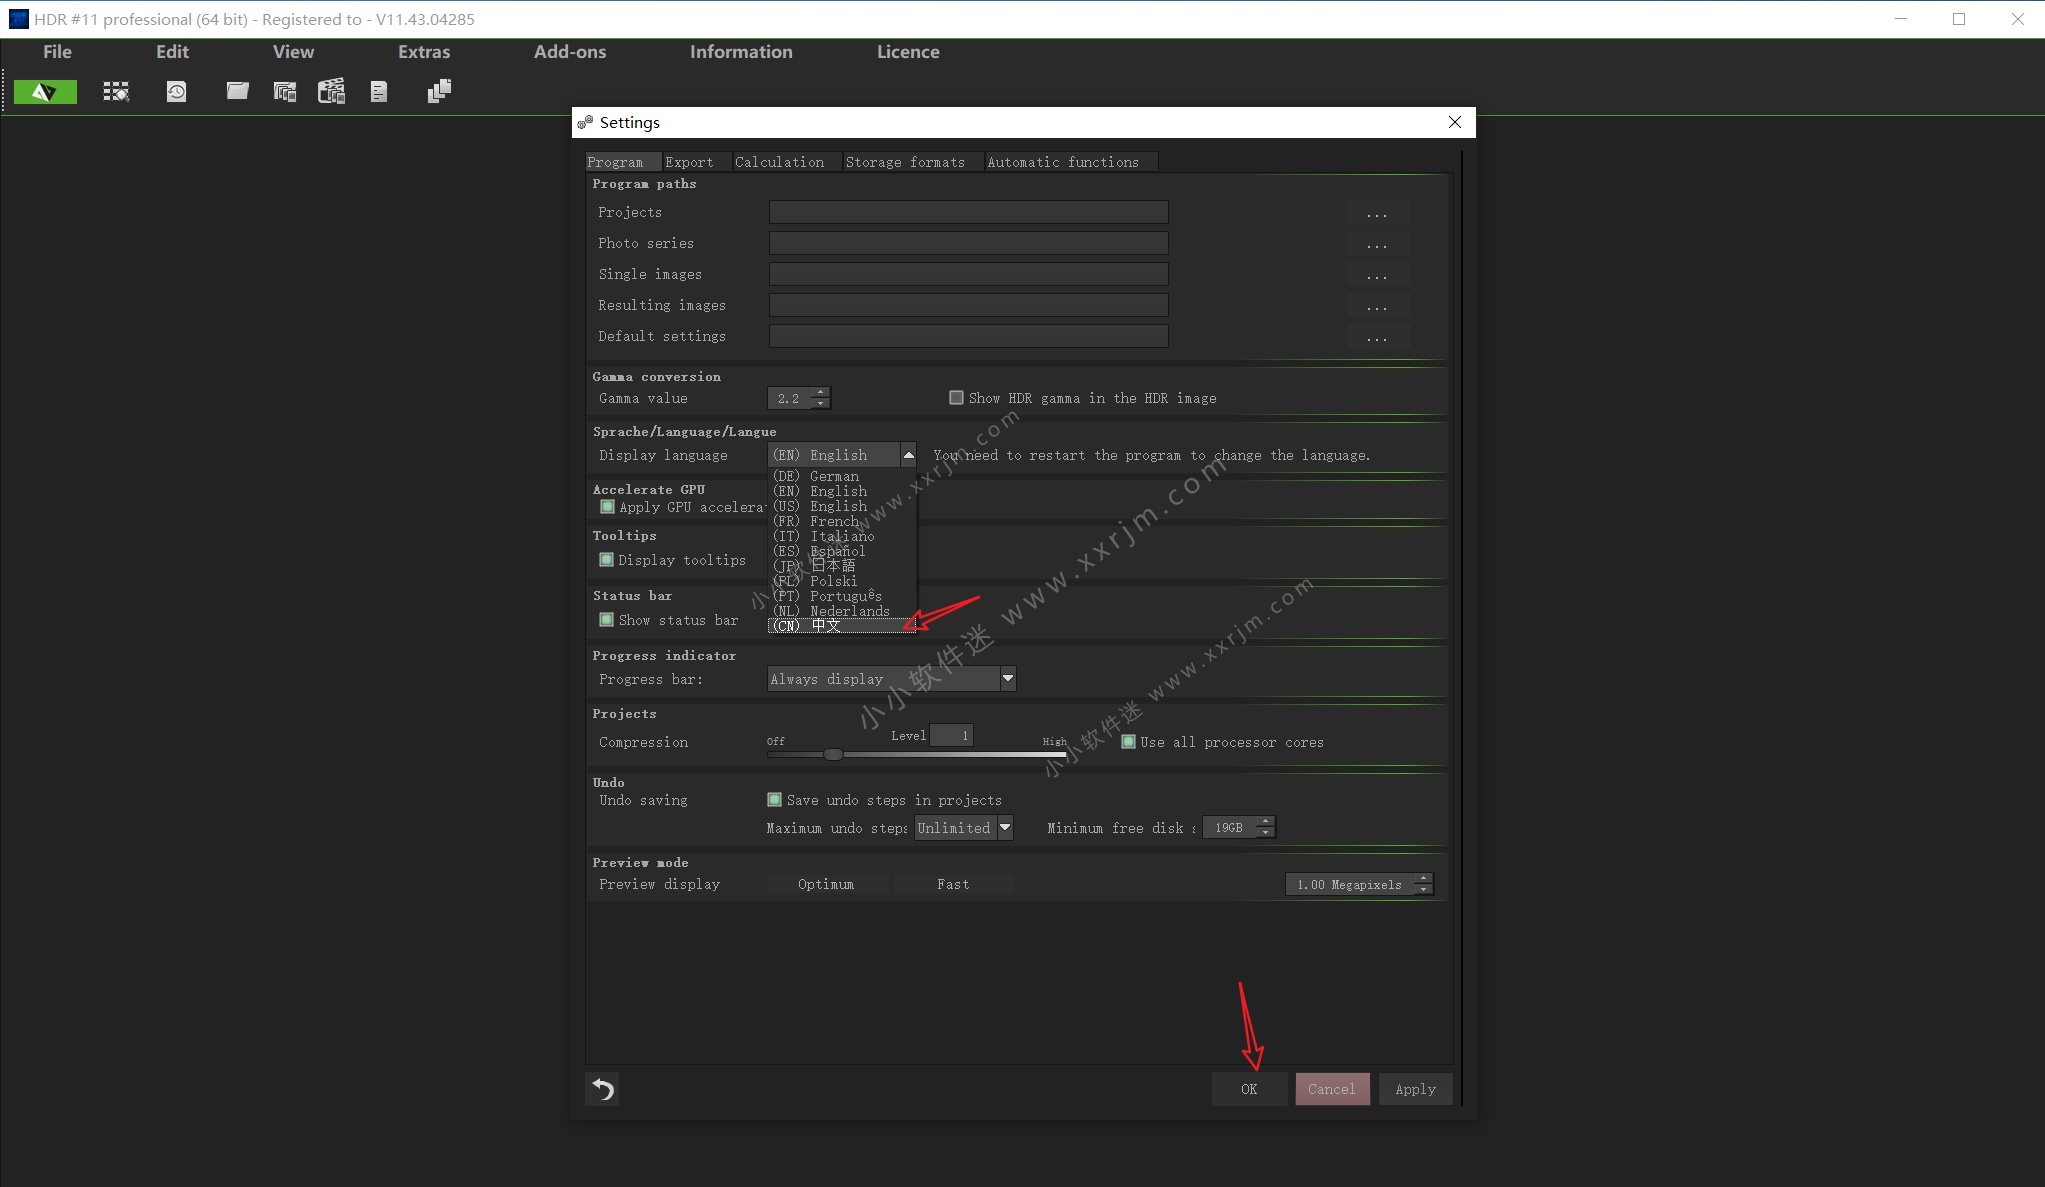
Task: Open Maximum undo steps Unlimited dropdown
Action: [x=1005, y=828]
